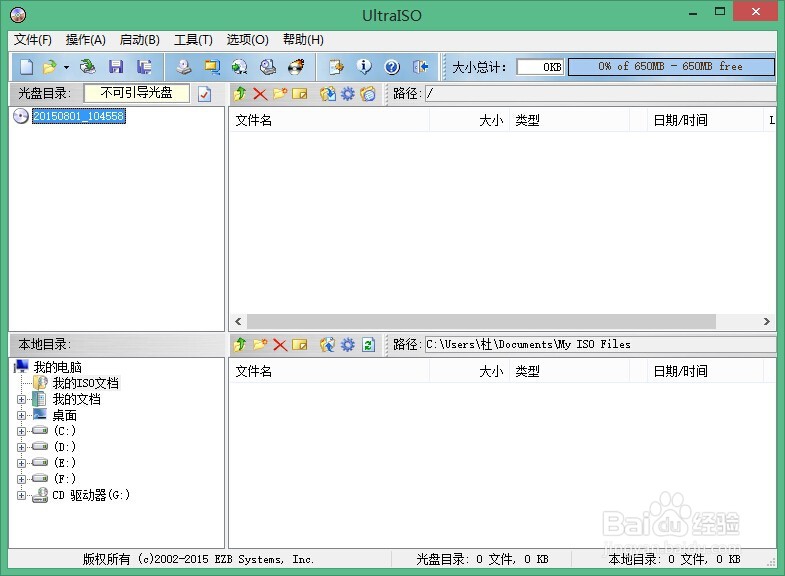This screenshot has width=785, height=576.
Task: Open Help with the blue question mark icon
Action: tap(392, 67)
